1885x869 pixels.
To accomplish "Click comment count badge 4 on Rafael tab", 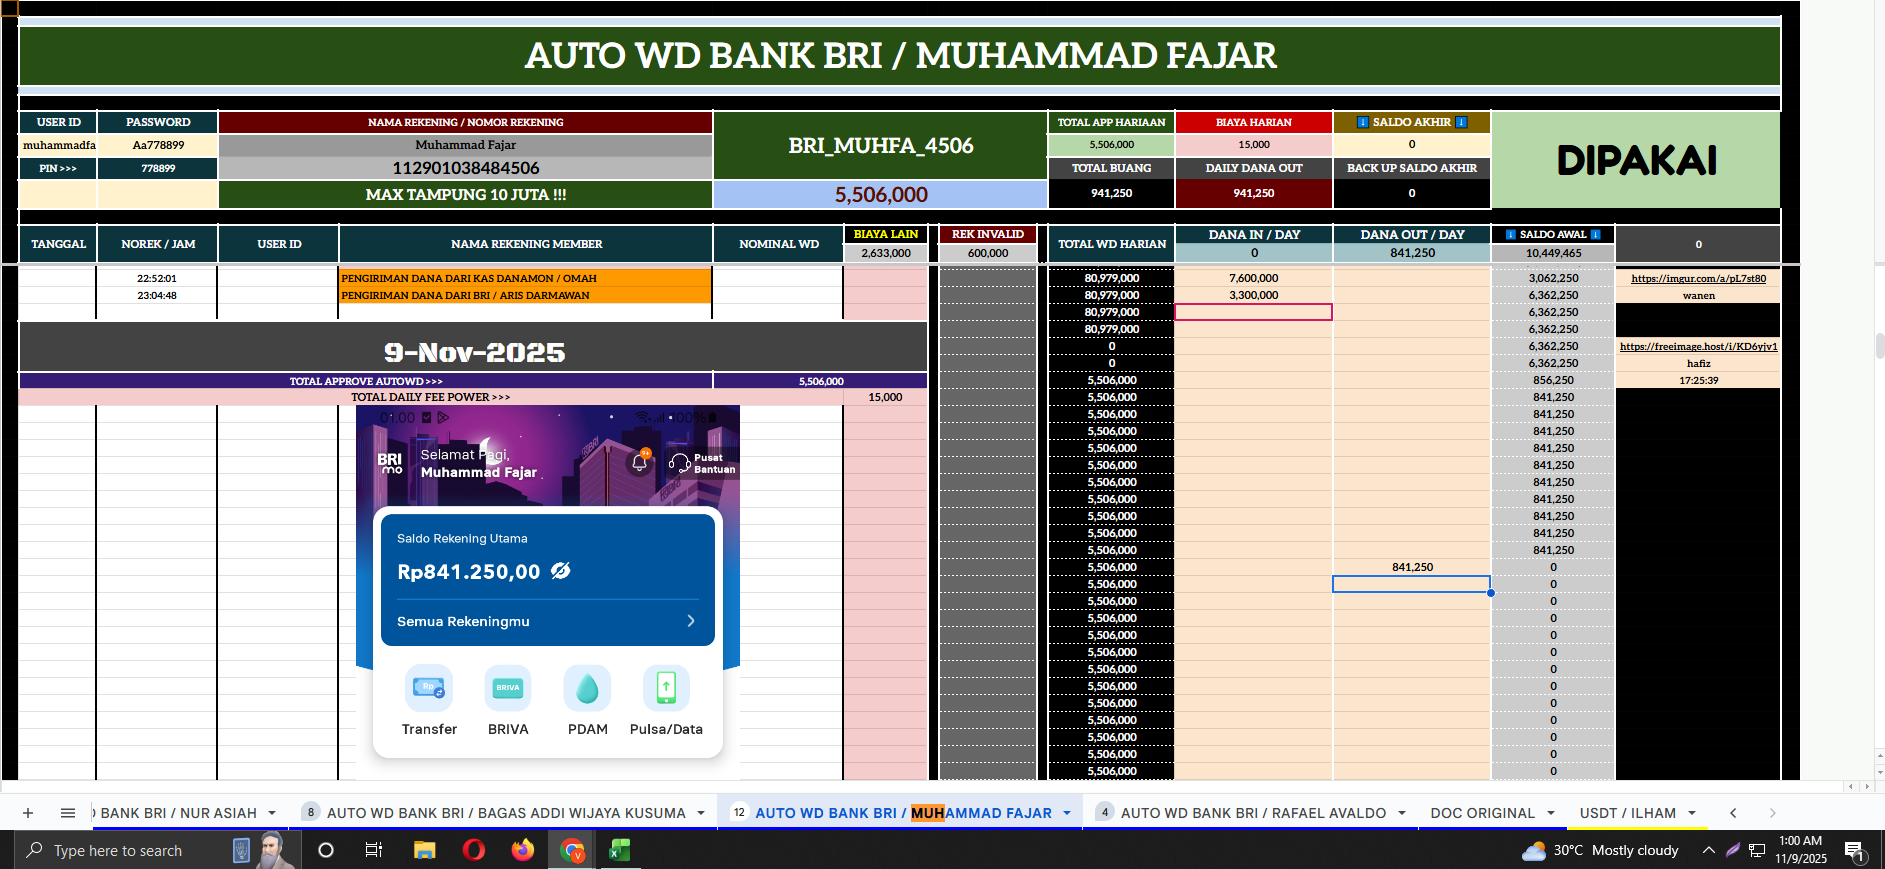I will pyautogui.click(x=1105, y=812).
